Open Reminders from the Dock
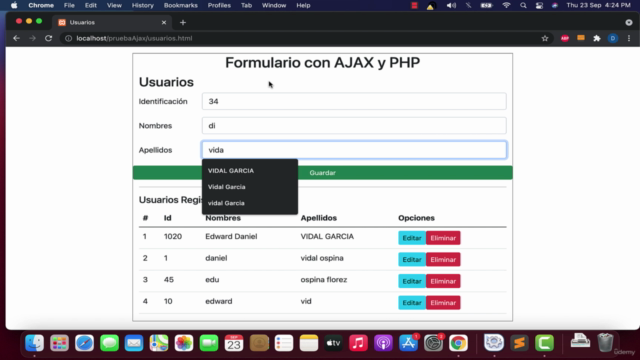Viewport: 640px width, 360px height. click(x=284, y=343)
